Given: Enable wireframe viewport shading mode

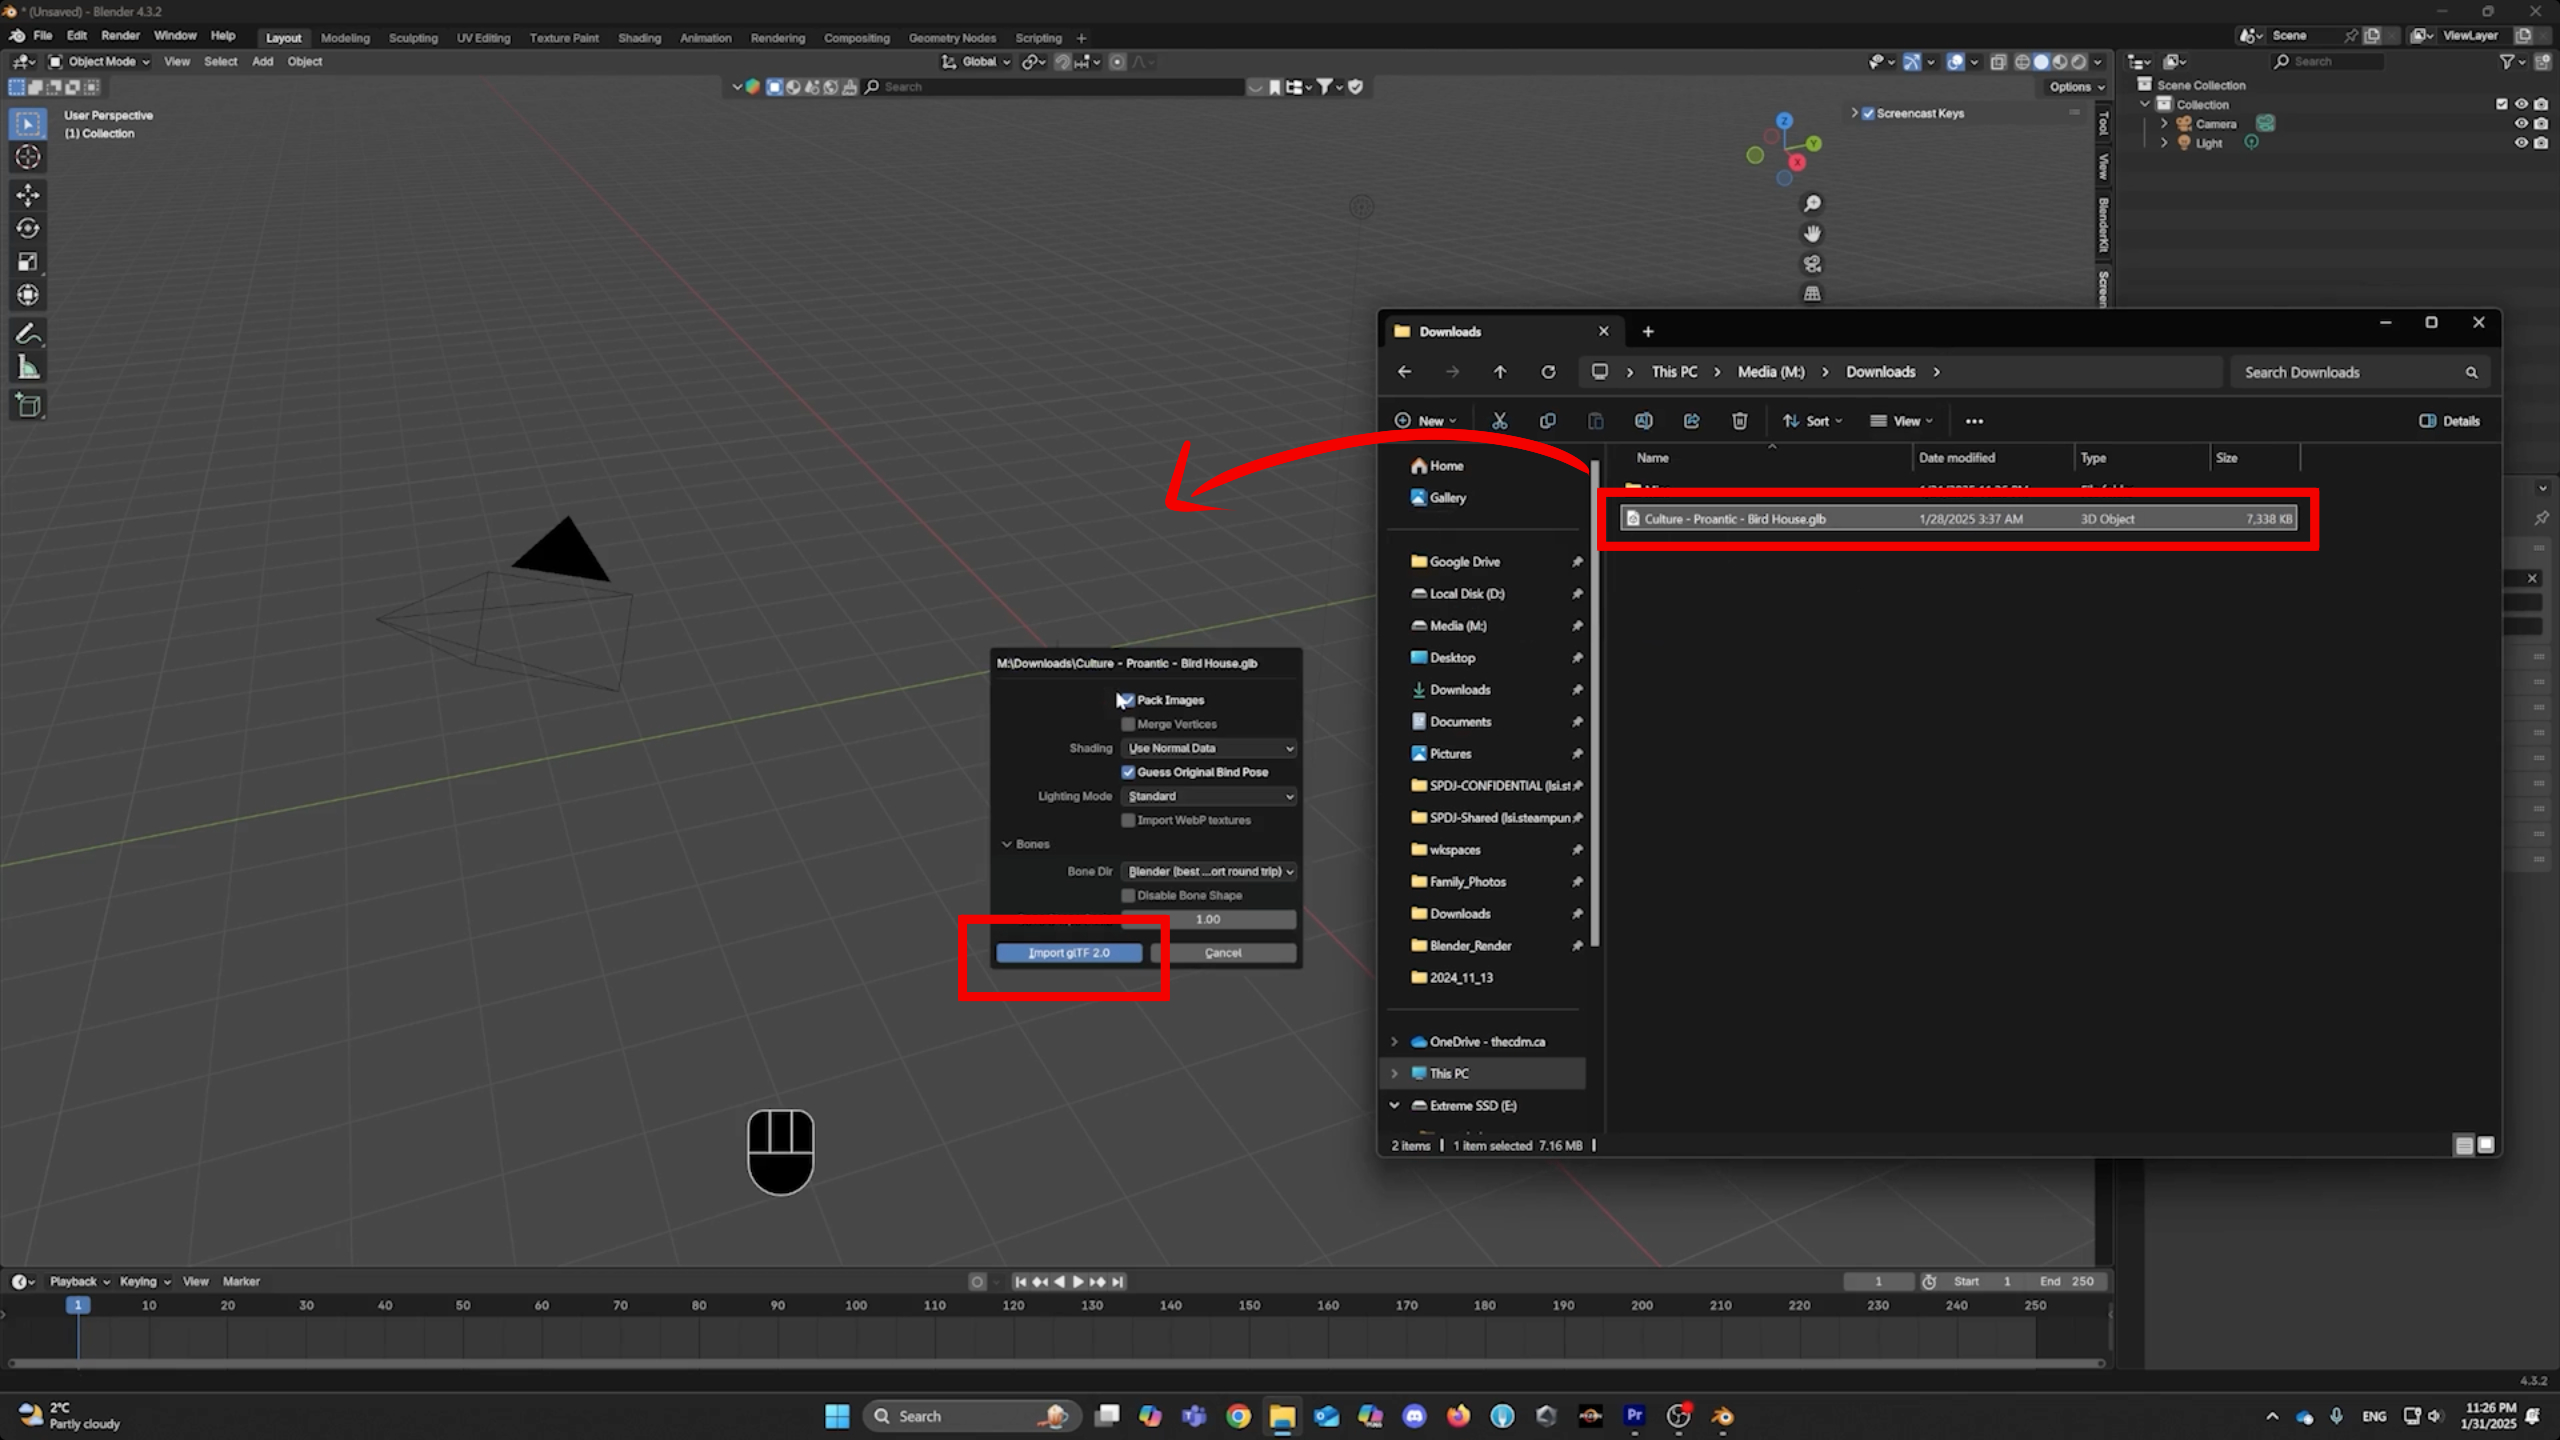Looking at the screenshot, I should coord(2023,61).
